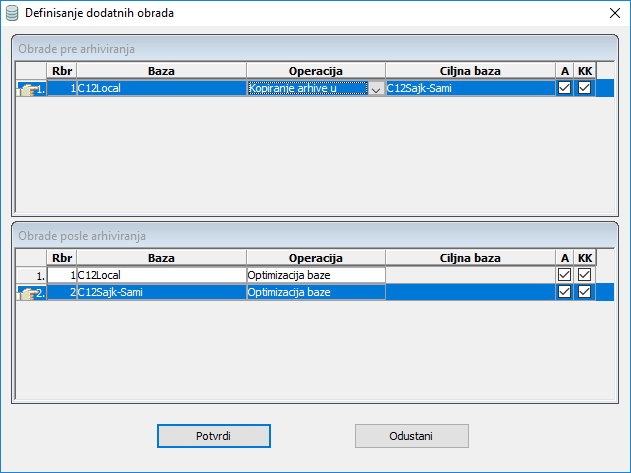Close the Definisanje dodatnih obrada dialog
Viewport: 631px width, 473px height.
click(x=613, y=13)
